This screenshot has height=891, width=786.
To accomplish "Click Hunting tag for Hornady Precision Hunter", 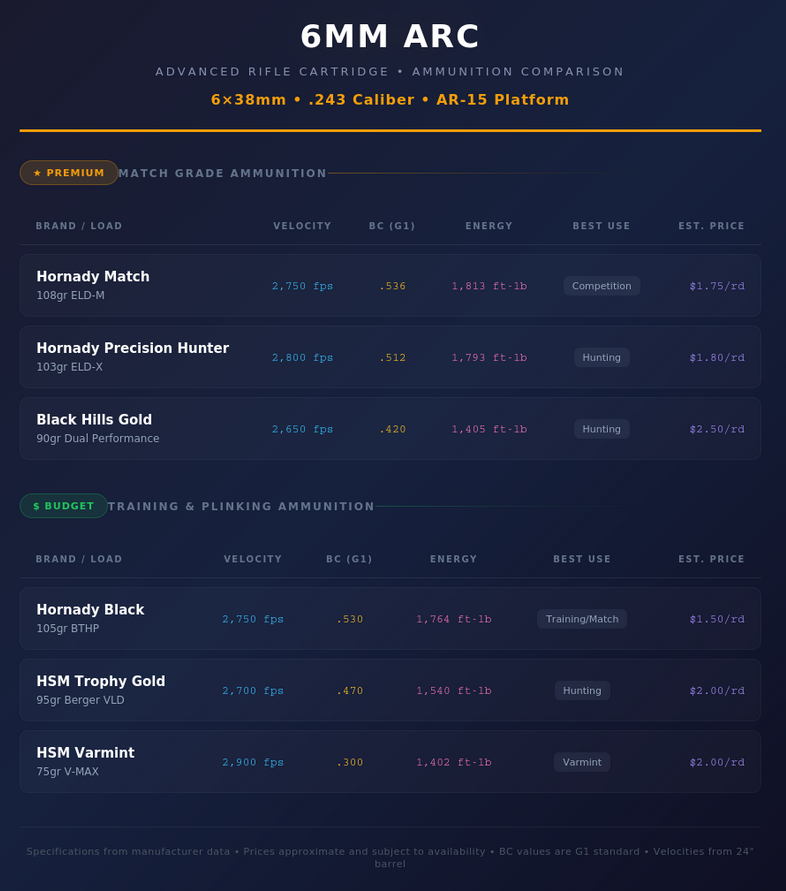I will [601, 357].
